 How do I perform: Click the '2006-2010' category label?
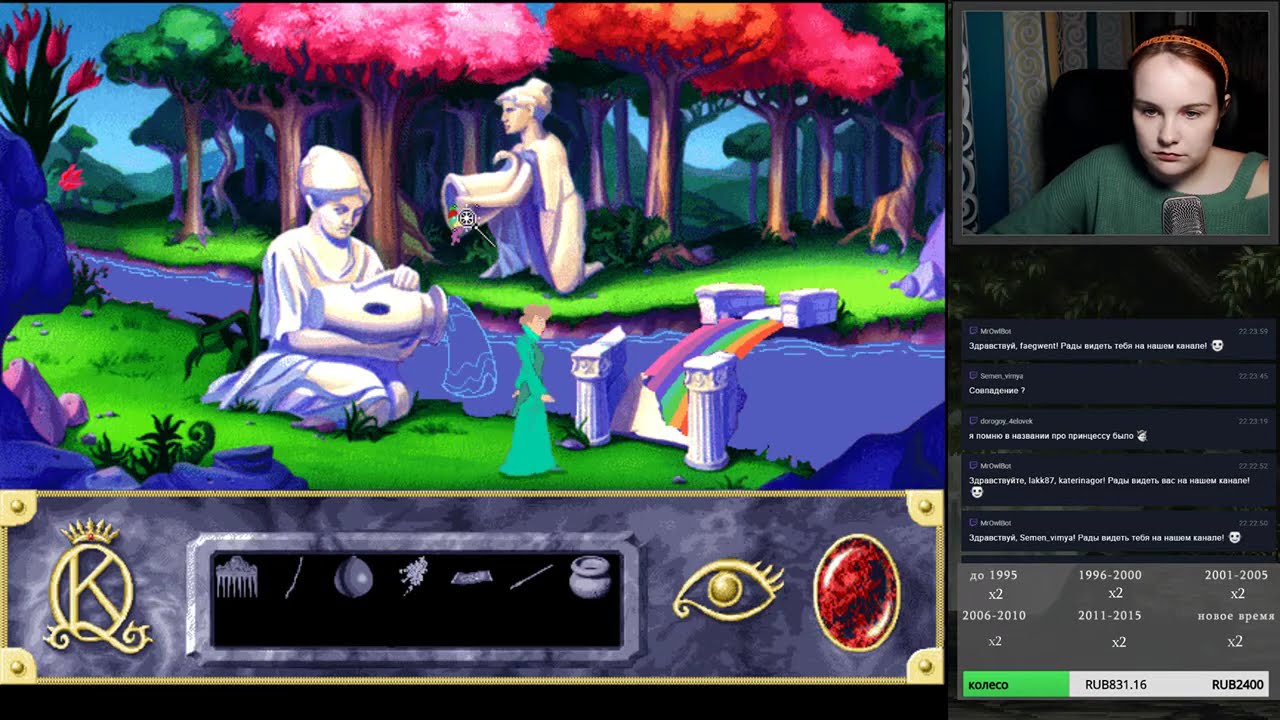[x=994, y=615]
